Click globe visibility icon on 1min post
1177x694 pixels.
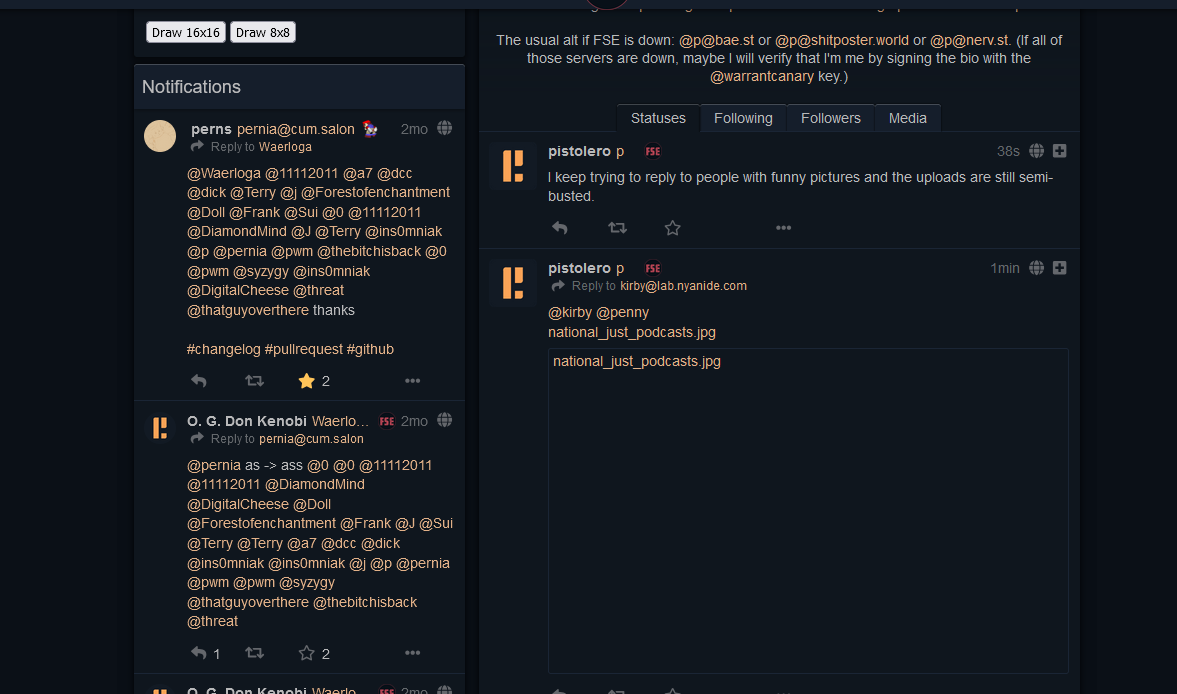(x=1036, y=268)
